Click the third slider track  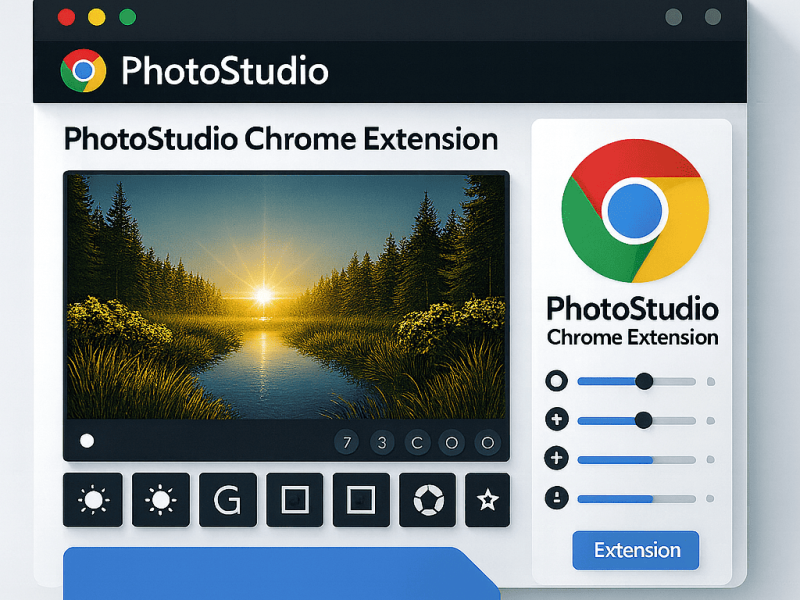(637, 460)
